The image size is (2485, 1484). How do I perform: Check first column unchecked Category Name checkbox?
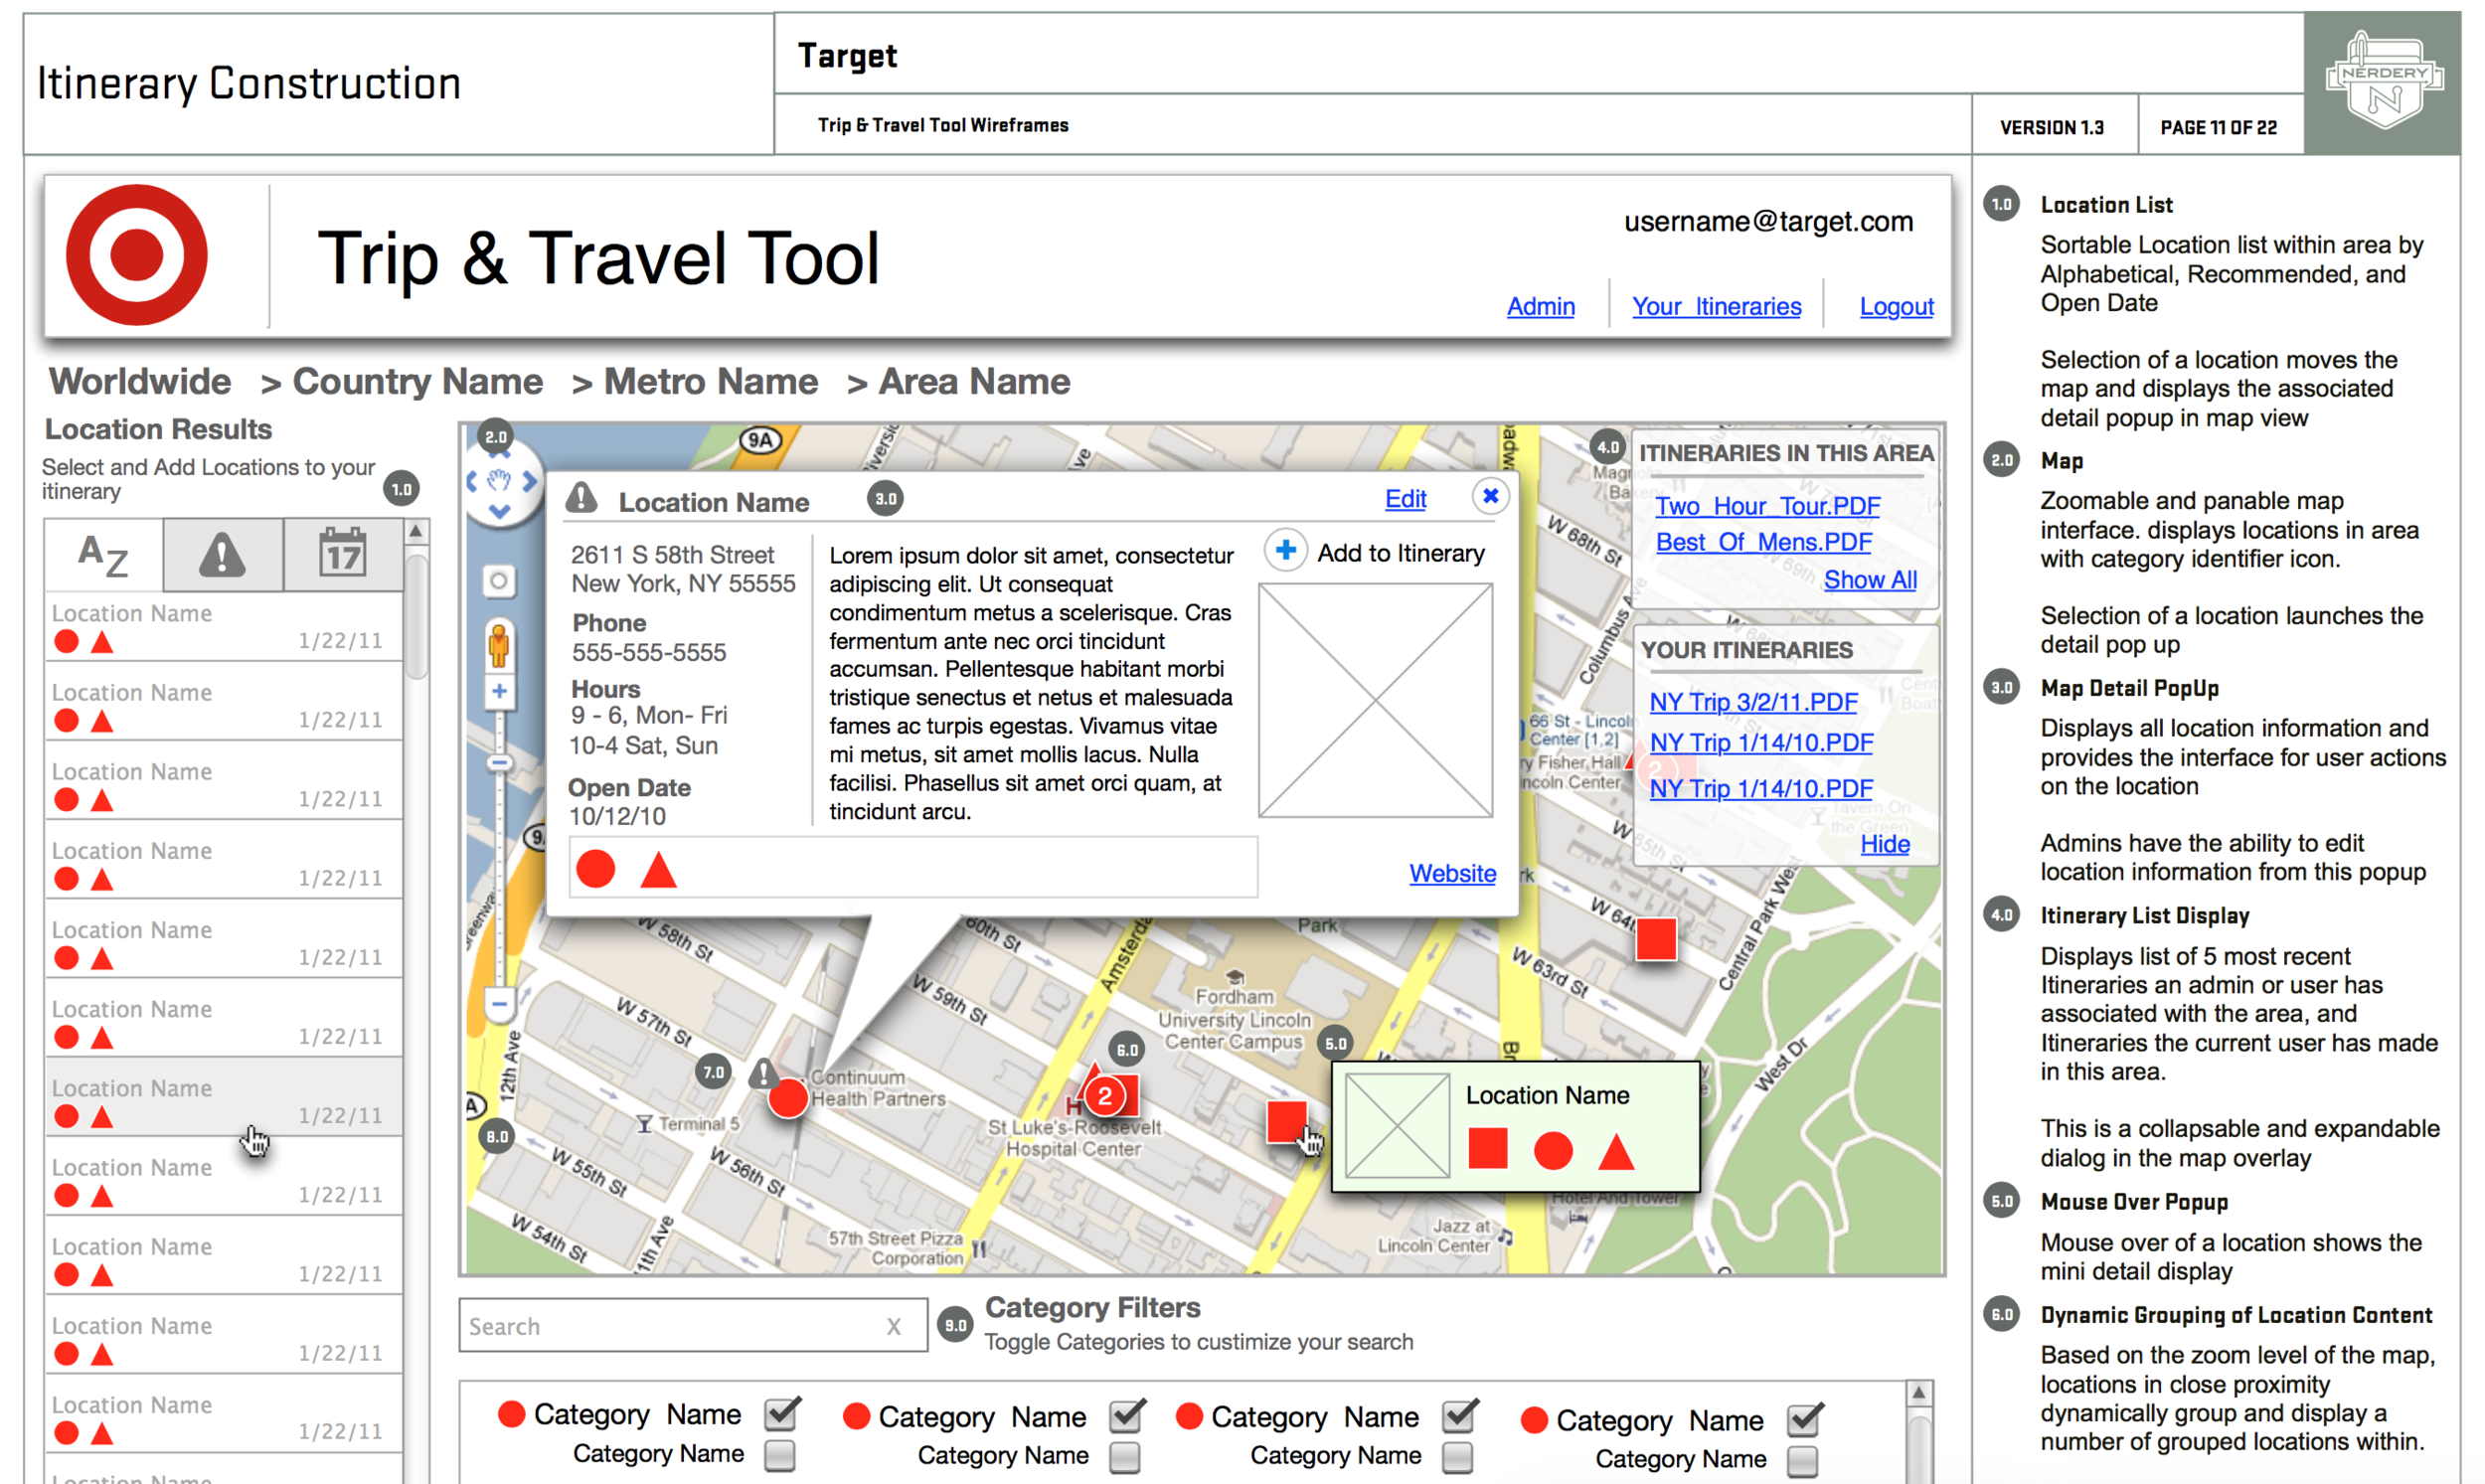tap(780, 1455)
